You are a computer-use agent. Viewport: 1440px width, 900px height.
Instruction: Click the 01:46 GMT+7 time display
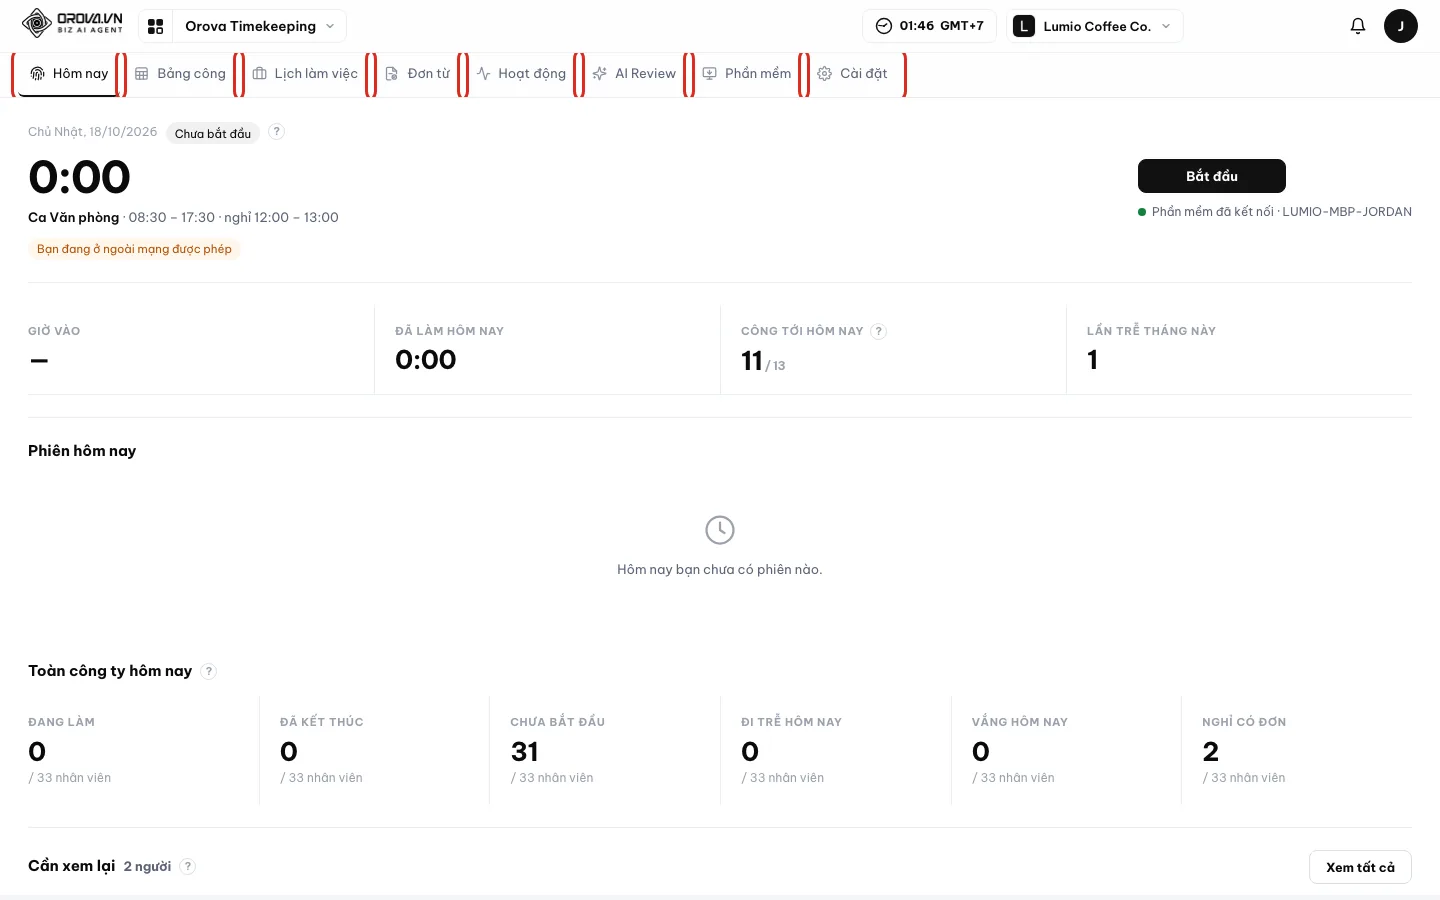(929, 26)
